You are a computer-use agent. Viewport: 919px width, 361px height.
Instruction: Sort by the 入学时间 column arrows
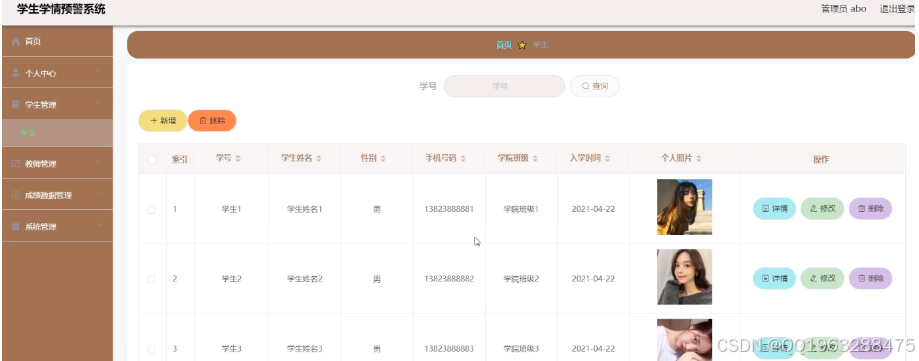607,159
